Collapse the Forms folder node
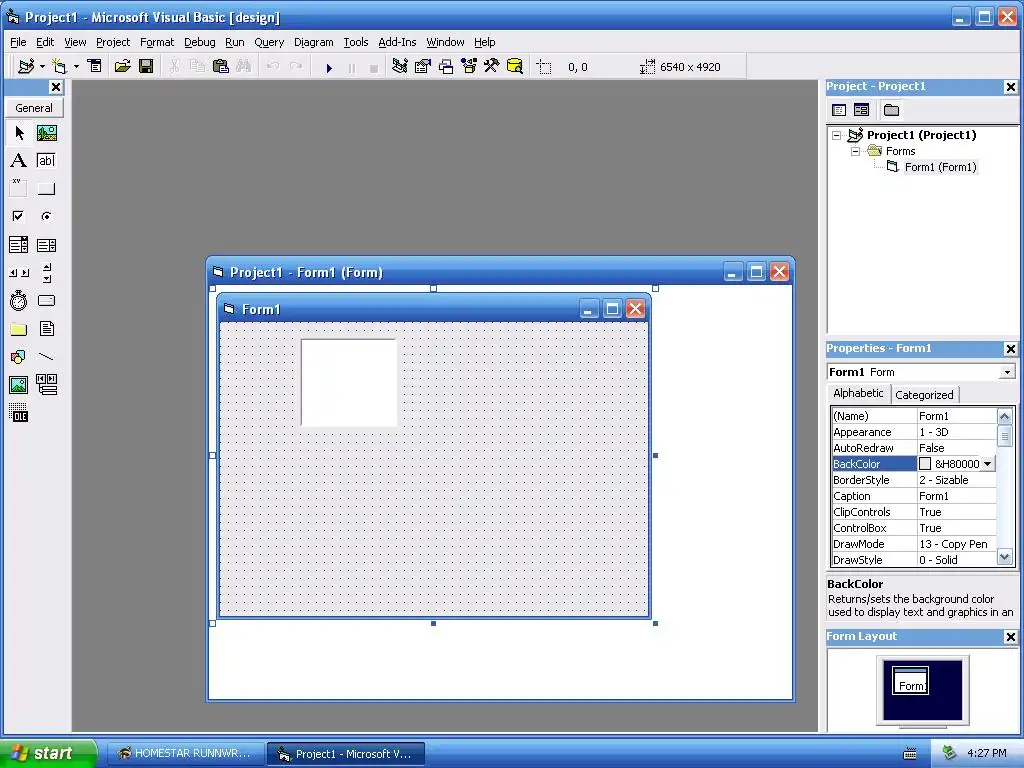Image resolution: width=1024 pixels, height=768 pixels. 856,152
